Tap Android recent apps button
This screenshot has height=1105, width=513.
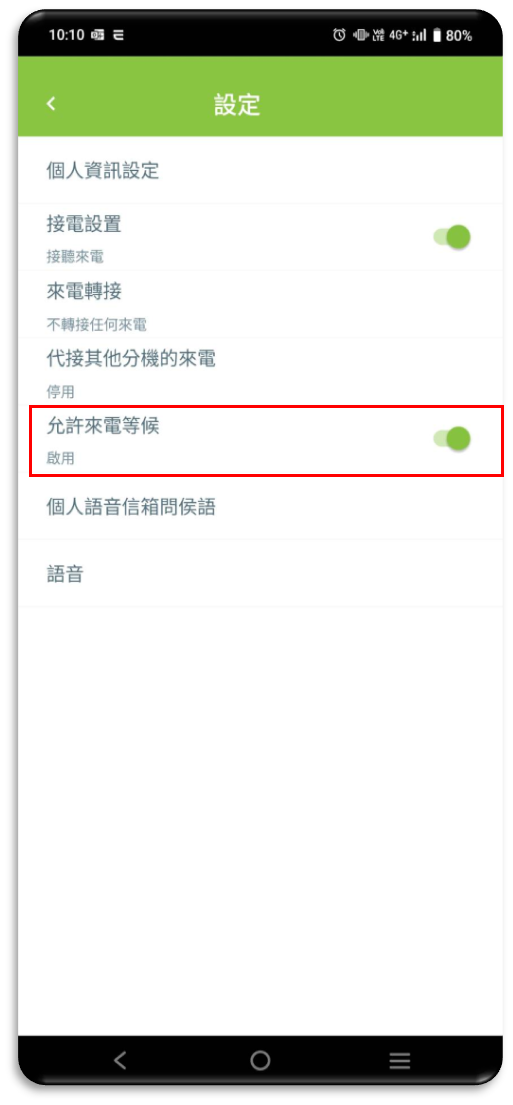(x=400, y=1060)
